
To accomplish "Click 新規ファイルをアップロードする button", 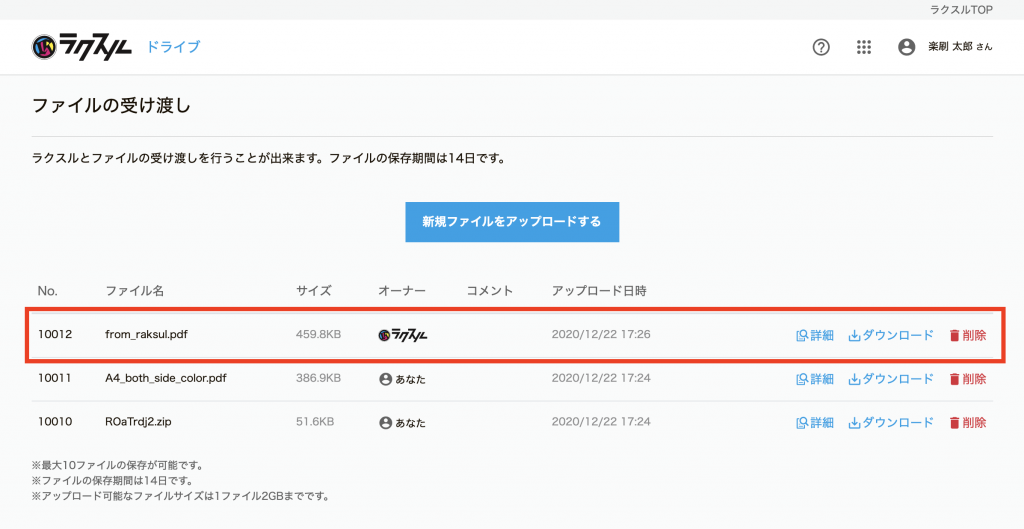I will (512, 222).
